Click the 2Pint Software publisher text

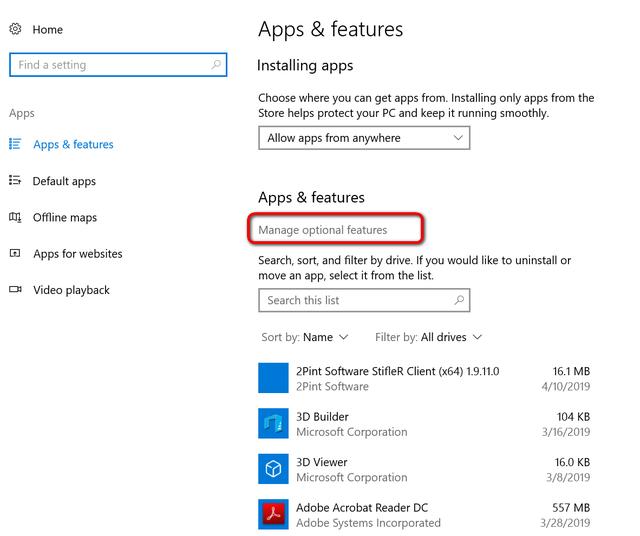(x=332, y=386)
